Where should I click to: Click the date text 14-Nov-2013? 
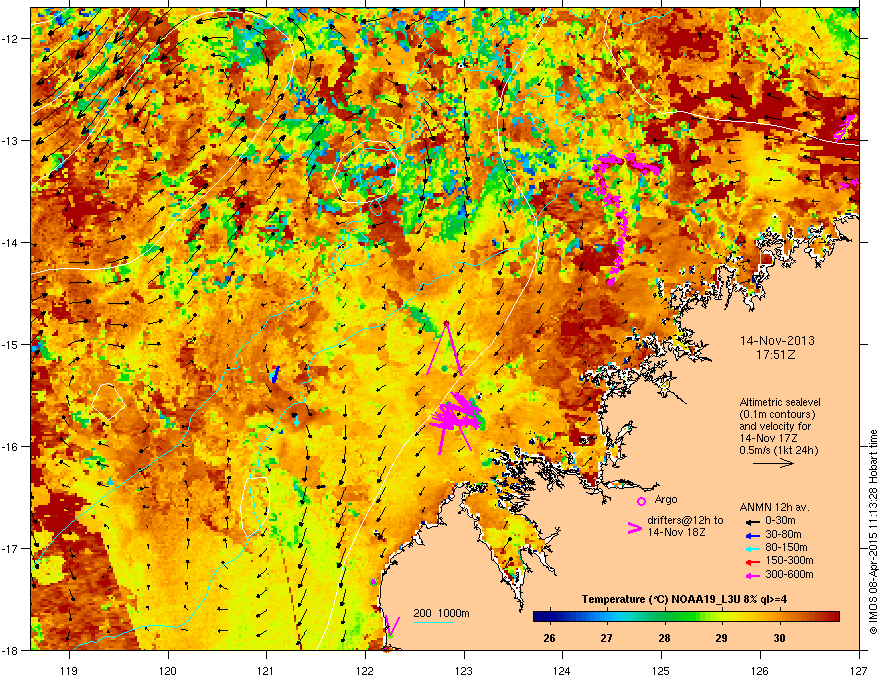[x=777, y=341]
